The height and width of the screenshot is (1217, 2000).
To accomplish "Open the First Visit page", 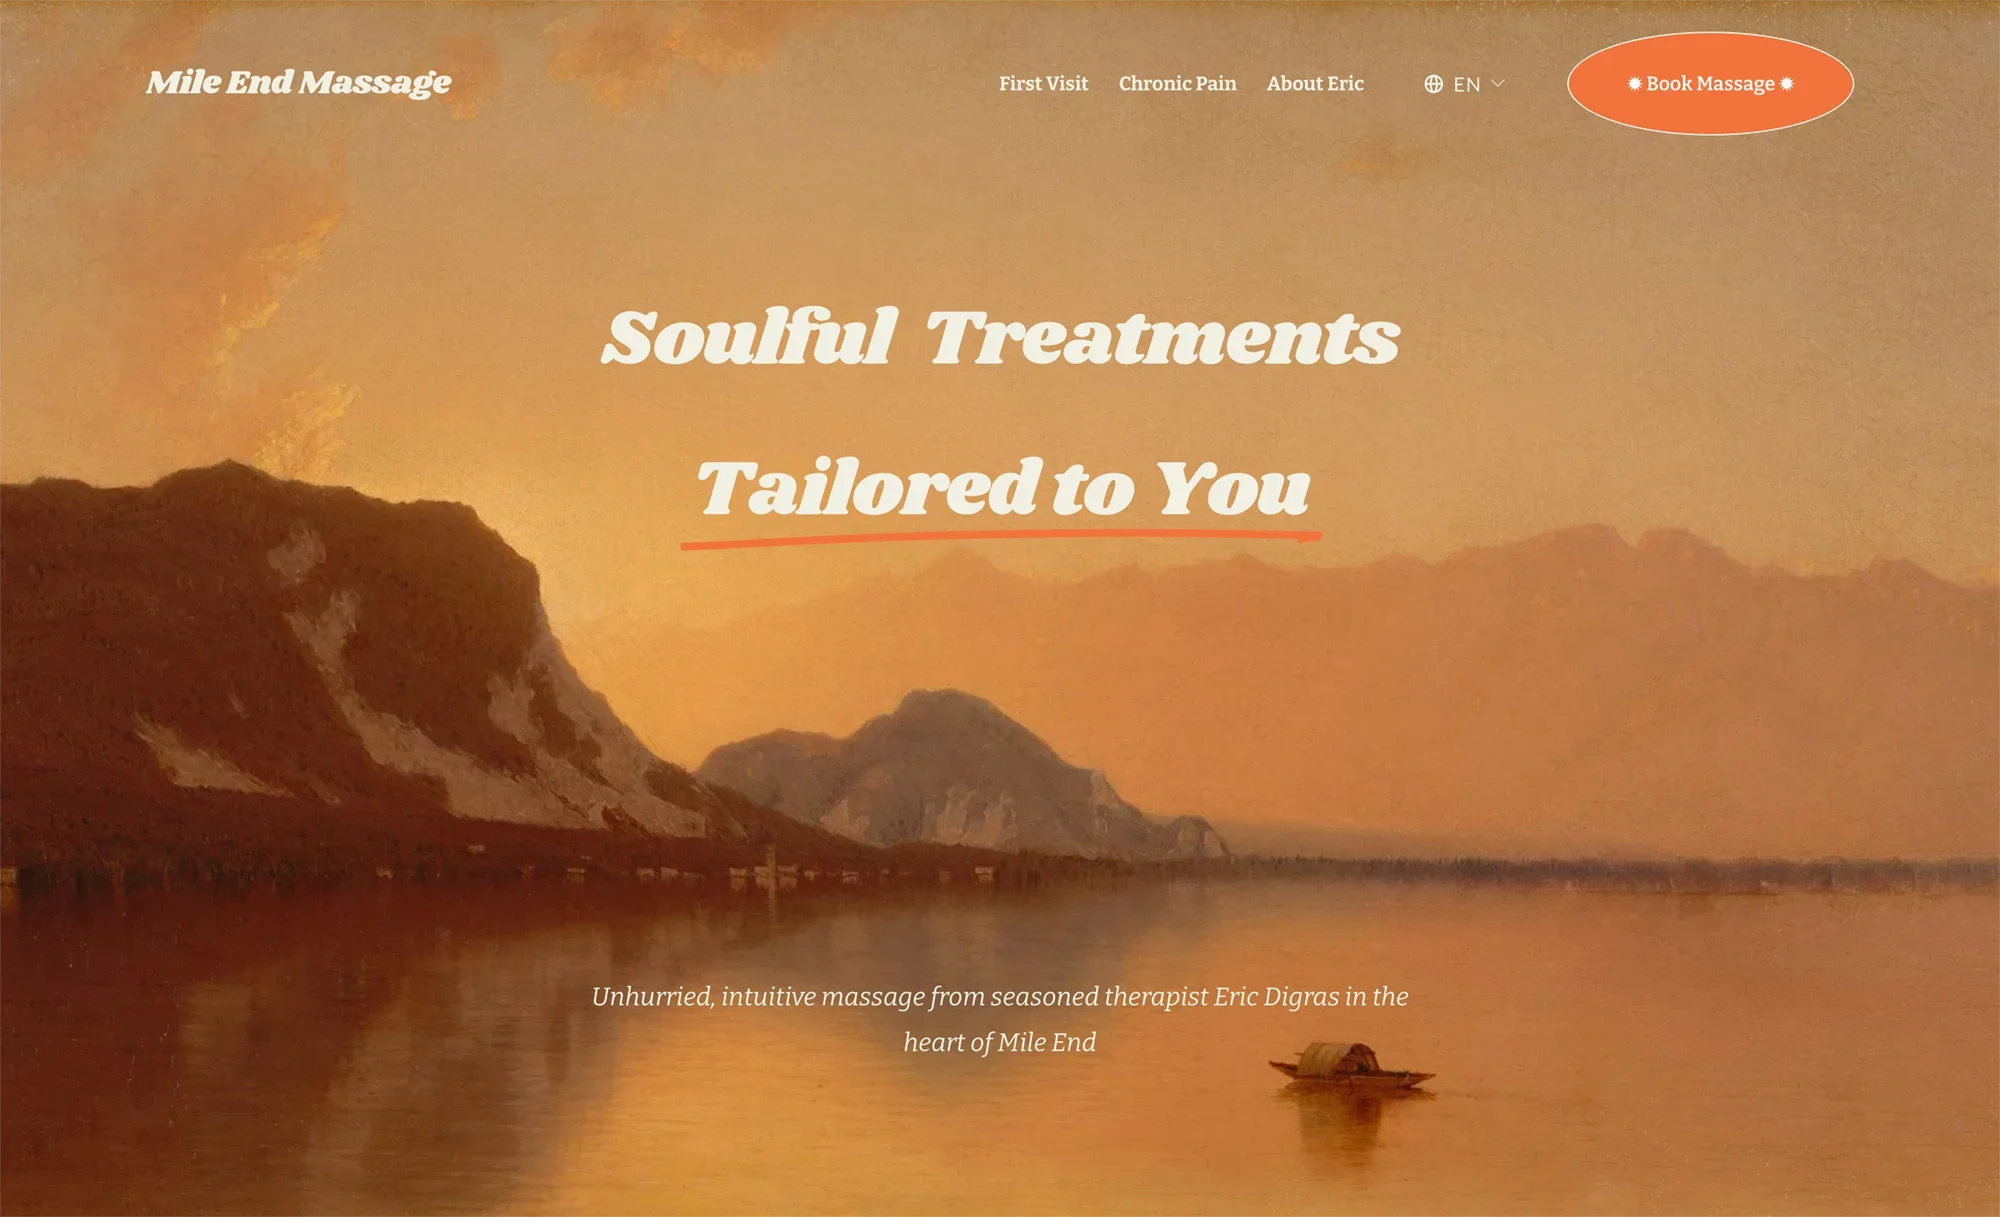I will pyautogui.click(x=1043, y=84).
